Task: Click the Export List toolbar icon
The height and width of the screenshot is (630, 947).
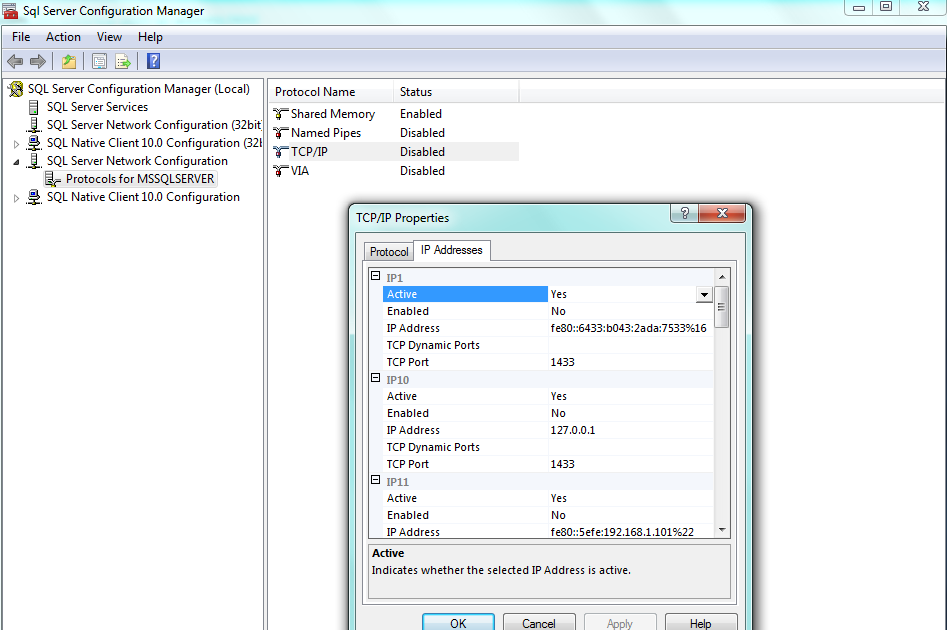Action: (x=123, y=62)
